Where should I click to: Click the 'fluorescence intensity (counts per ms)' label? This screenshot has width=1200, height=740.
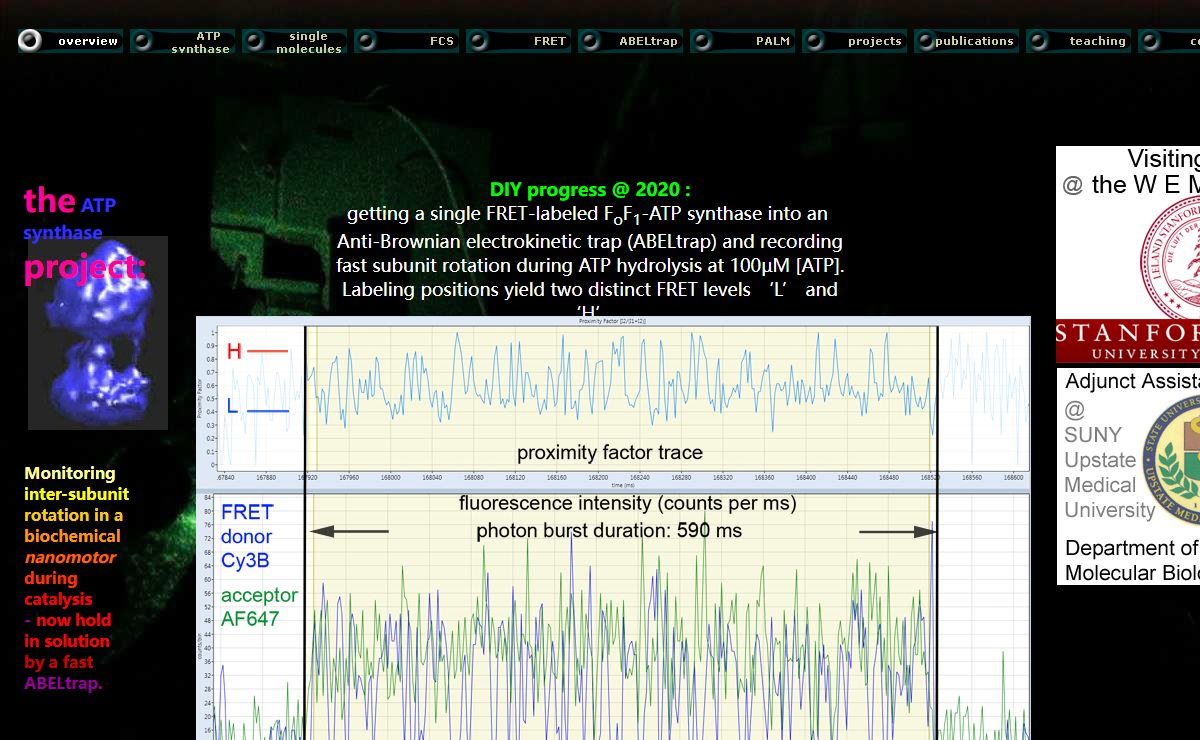click(x=628, y=504)
